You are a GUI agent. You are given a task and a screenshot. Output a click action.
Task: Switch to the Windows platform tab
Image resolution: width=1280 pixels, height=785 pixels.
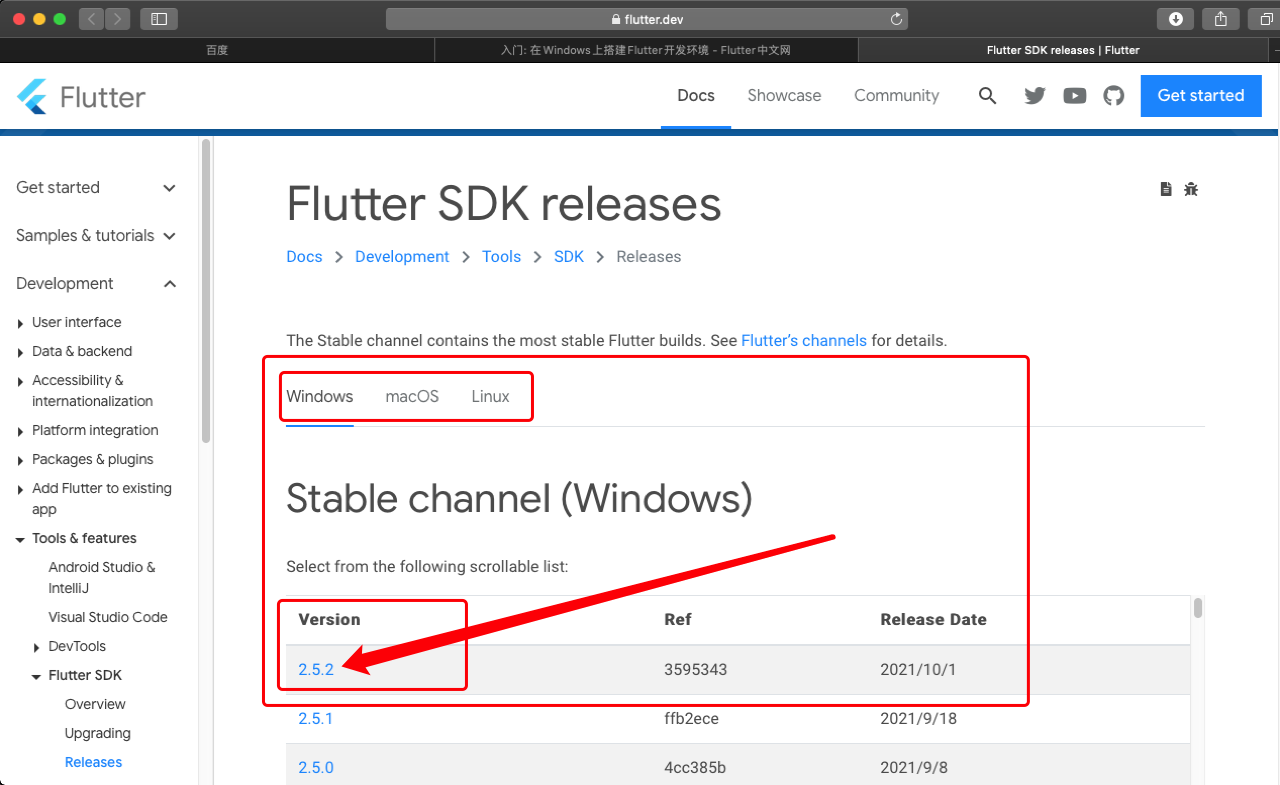pyautogui.click(x=320, y=397)
